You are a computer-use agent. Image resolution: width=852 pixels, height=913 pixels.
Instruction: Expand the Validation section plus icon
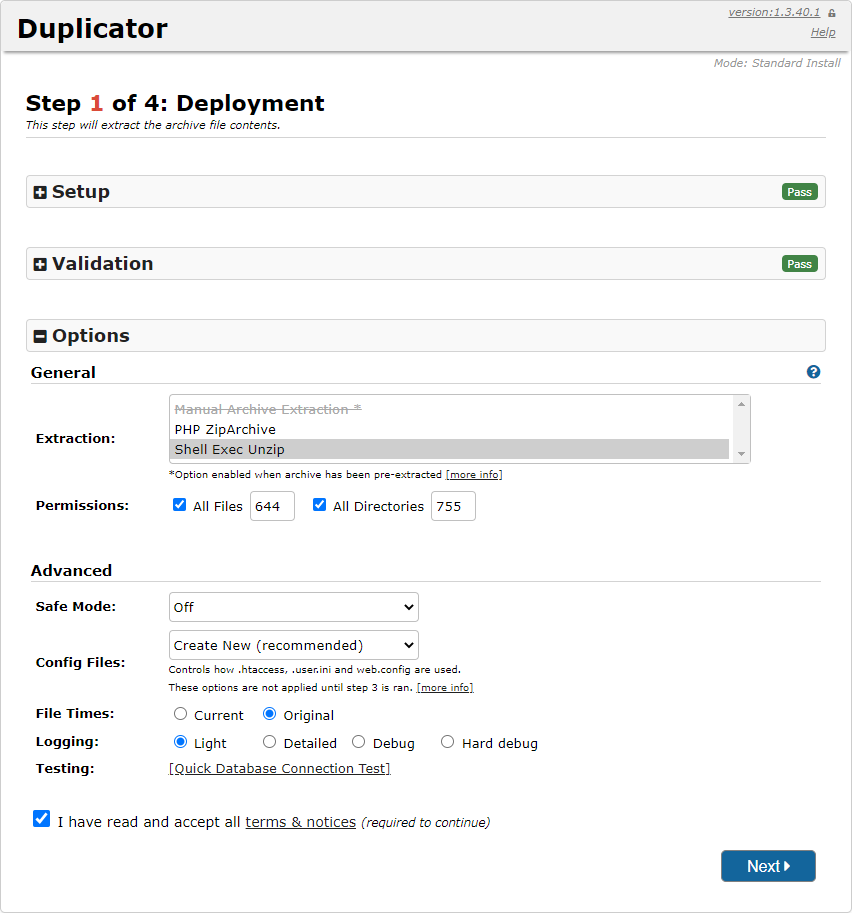click(40, 264)
